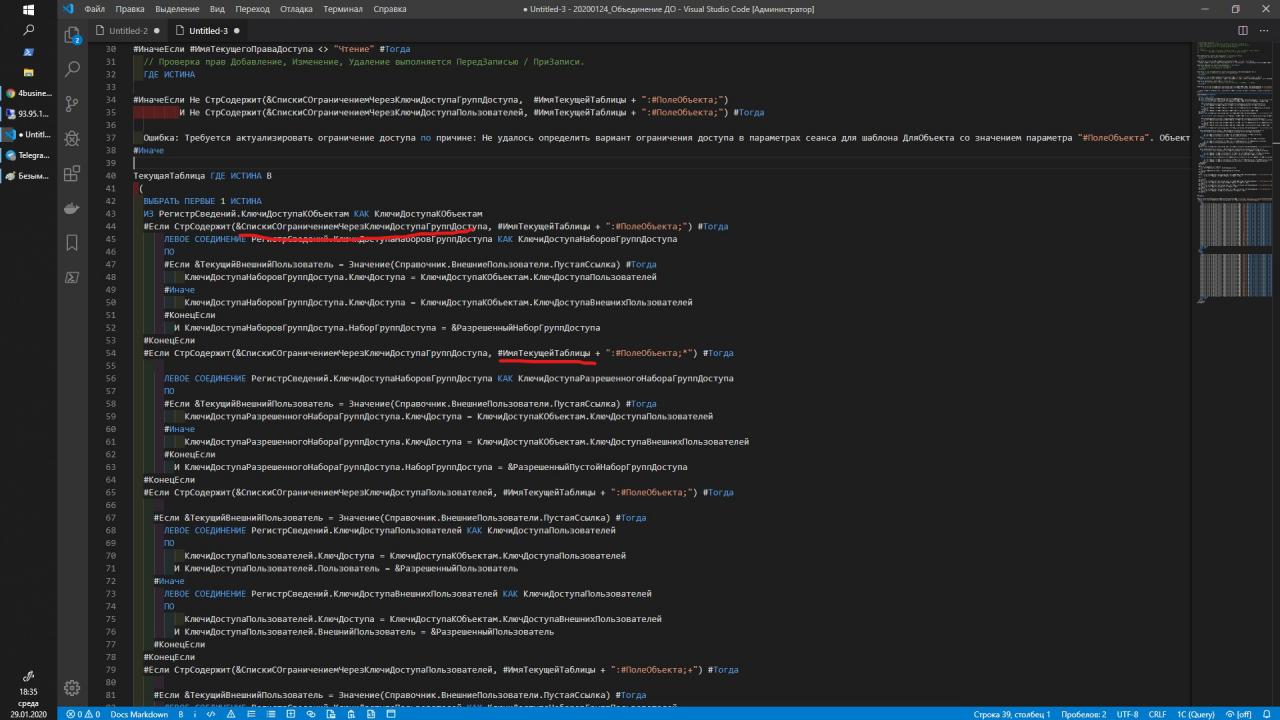Screen dimensions: 1280x720
Task: Click the Numbered list icon in the status bar
Action: pyautogui.click(x=251, y=714)
